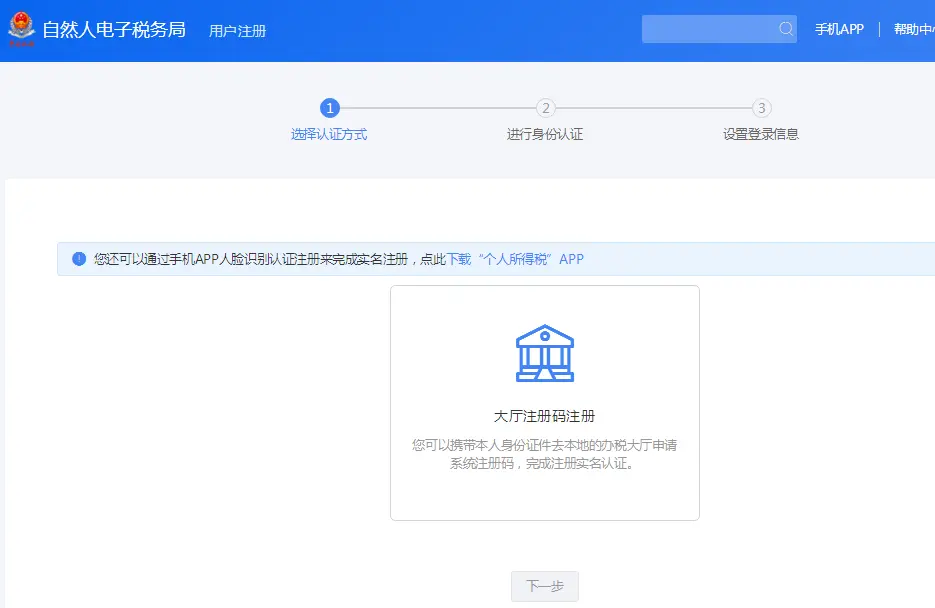Click the search magnifier icon
Image resolution: width=935 pixels, height=608 pixels.
pos(786,29)
